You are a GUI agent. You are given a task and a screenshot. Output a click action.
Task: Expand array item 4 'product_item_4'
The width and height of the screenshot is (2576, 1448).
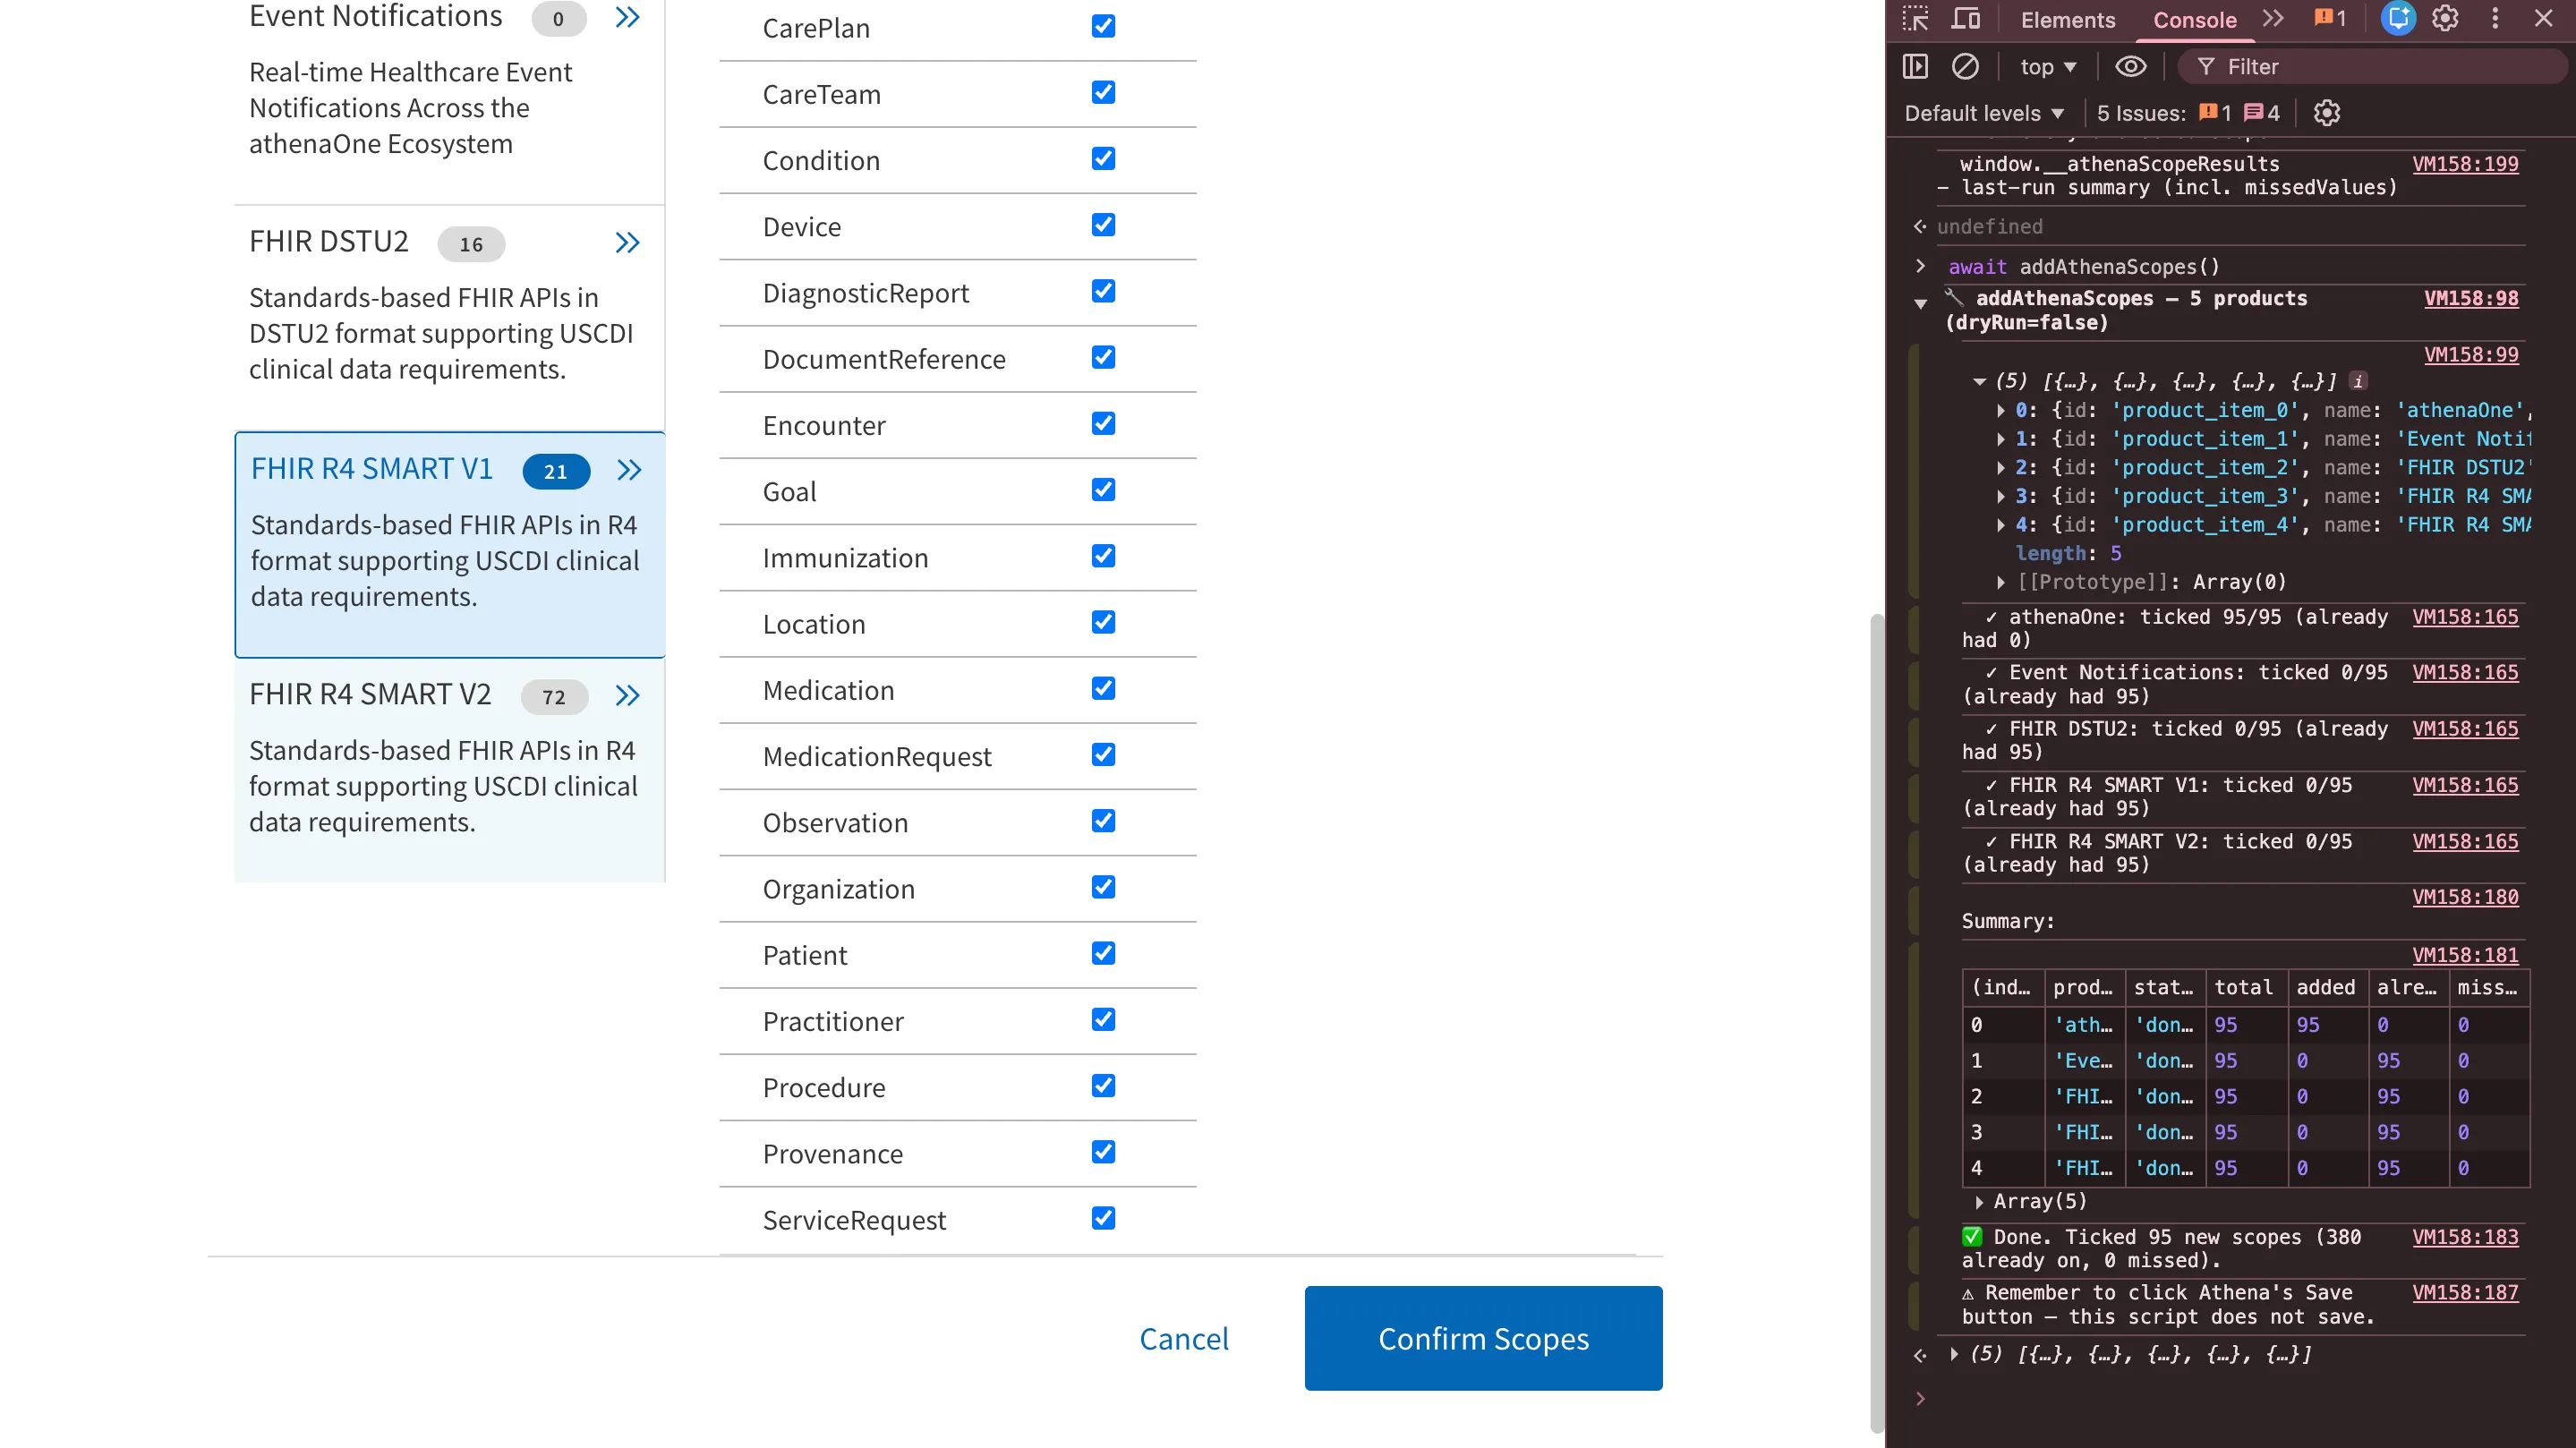[x=2000, y=525]
